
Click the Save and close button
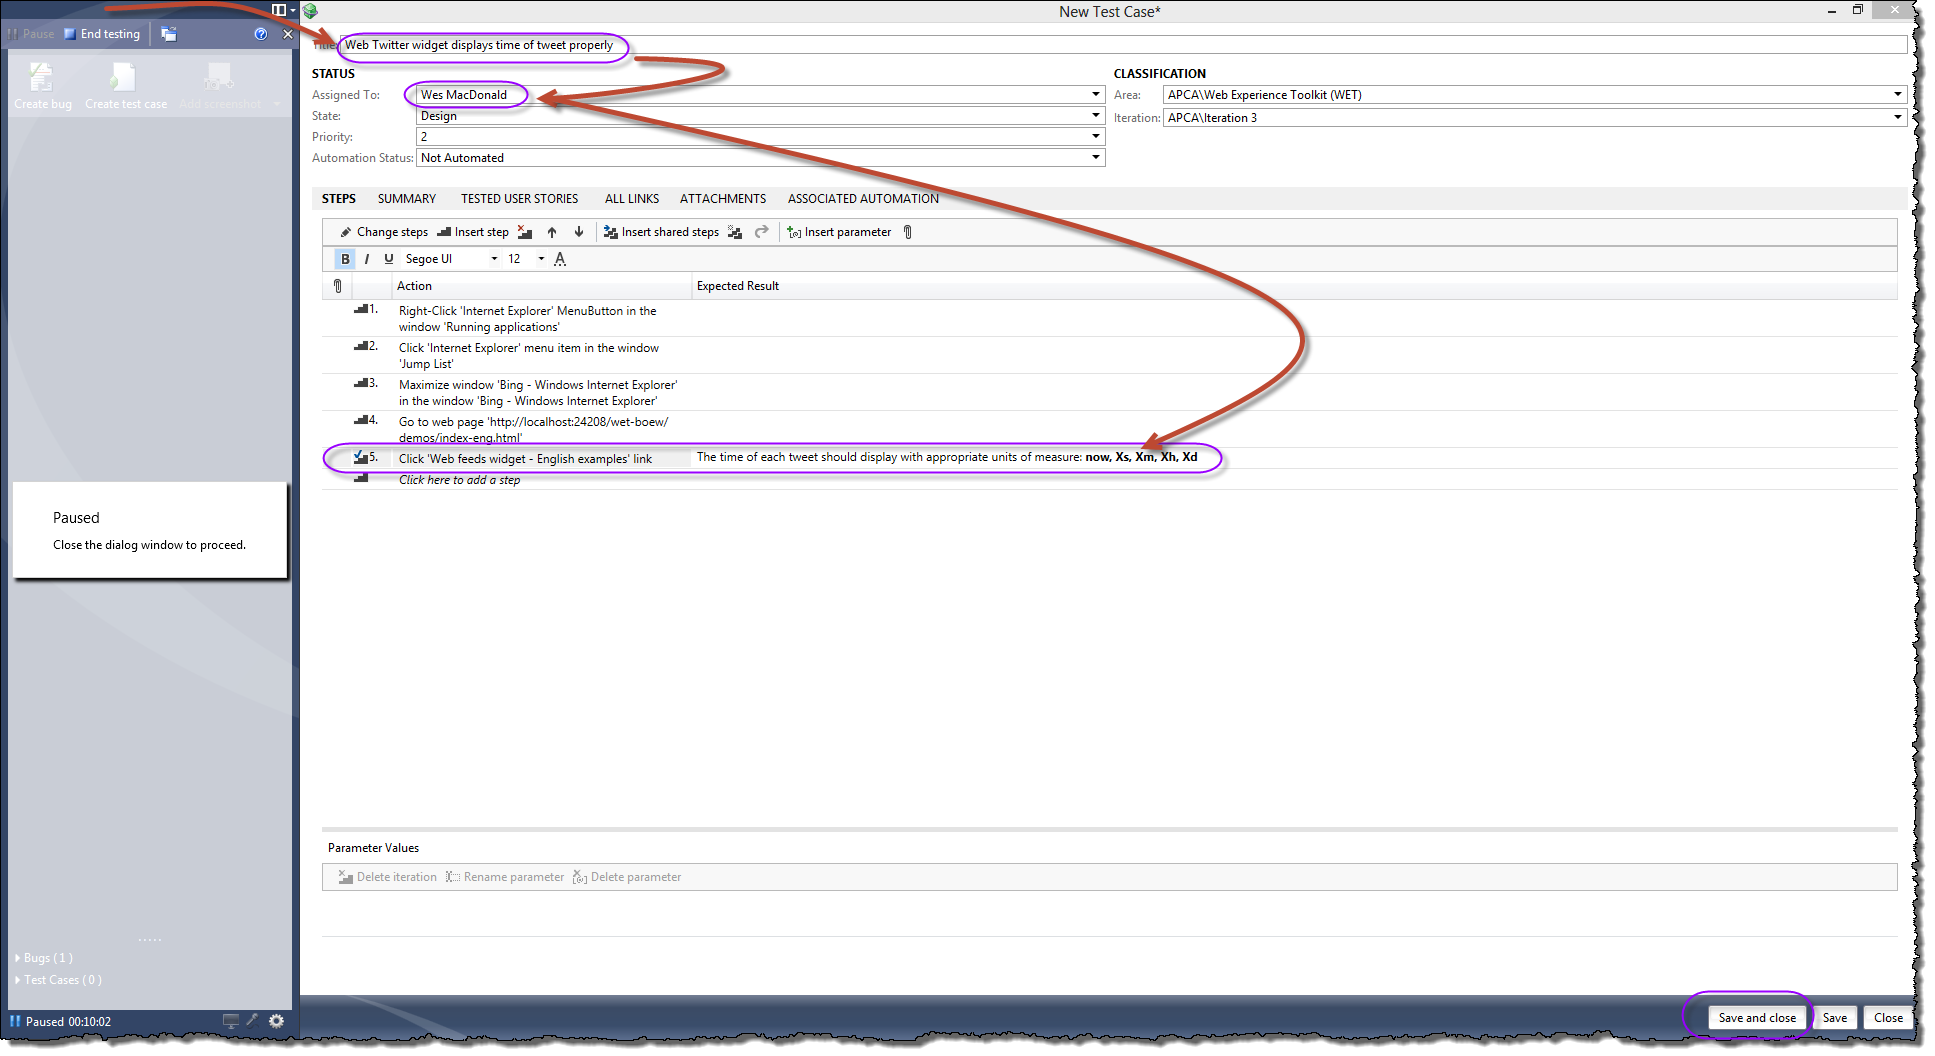[1756, 1018]
